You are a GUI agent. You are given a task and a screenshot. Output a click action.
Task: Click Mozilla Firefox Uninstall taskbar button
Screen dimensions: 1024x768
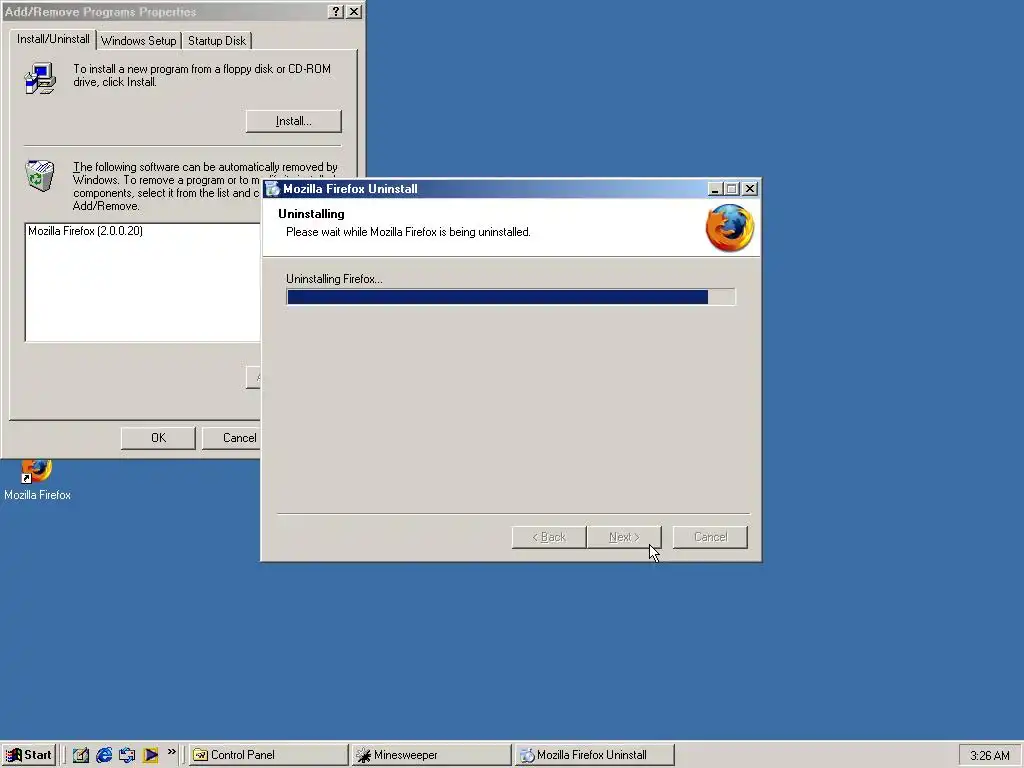click(x=594, y=755)
